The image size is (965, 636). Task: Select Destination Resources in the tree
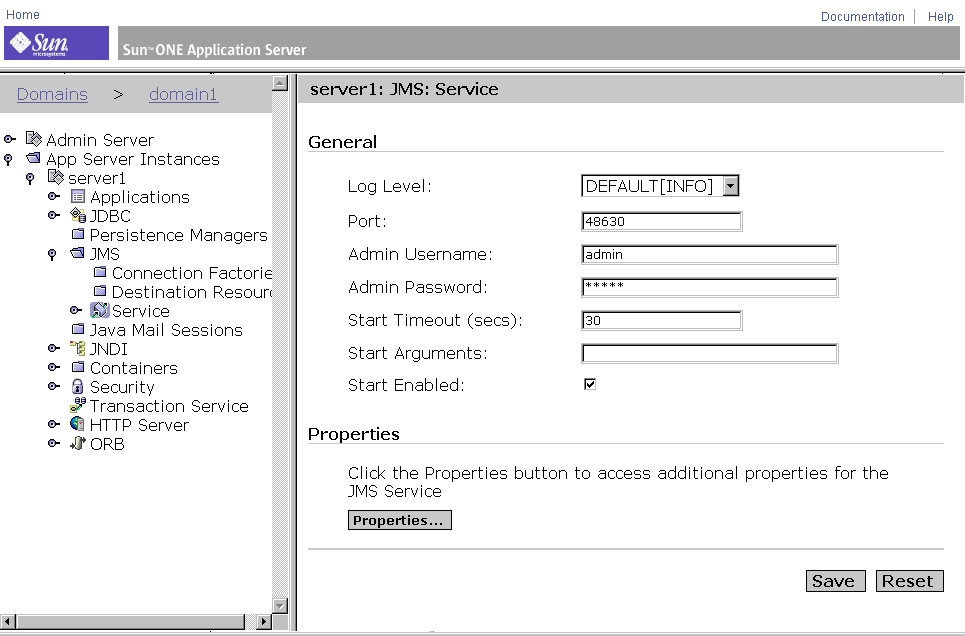pos(191,292)
